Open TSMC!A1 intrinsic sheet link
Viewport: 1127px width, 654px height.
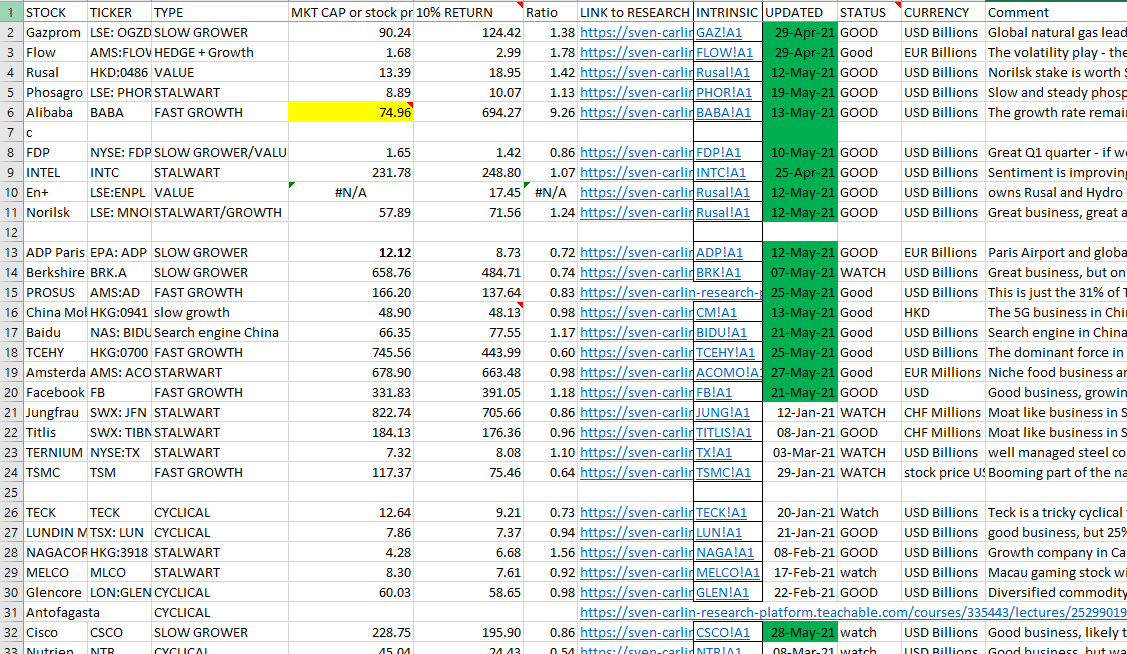(x=723, y=473)
